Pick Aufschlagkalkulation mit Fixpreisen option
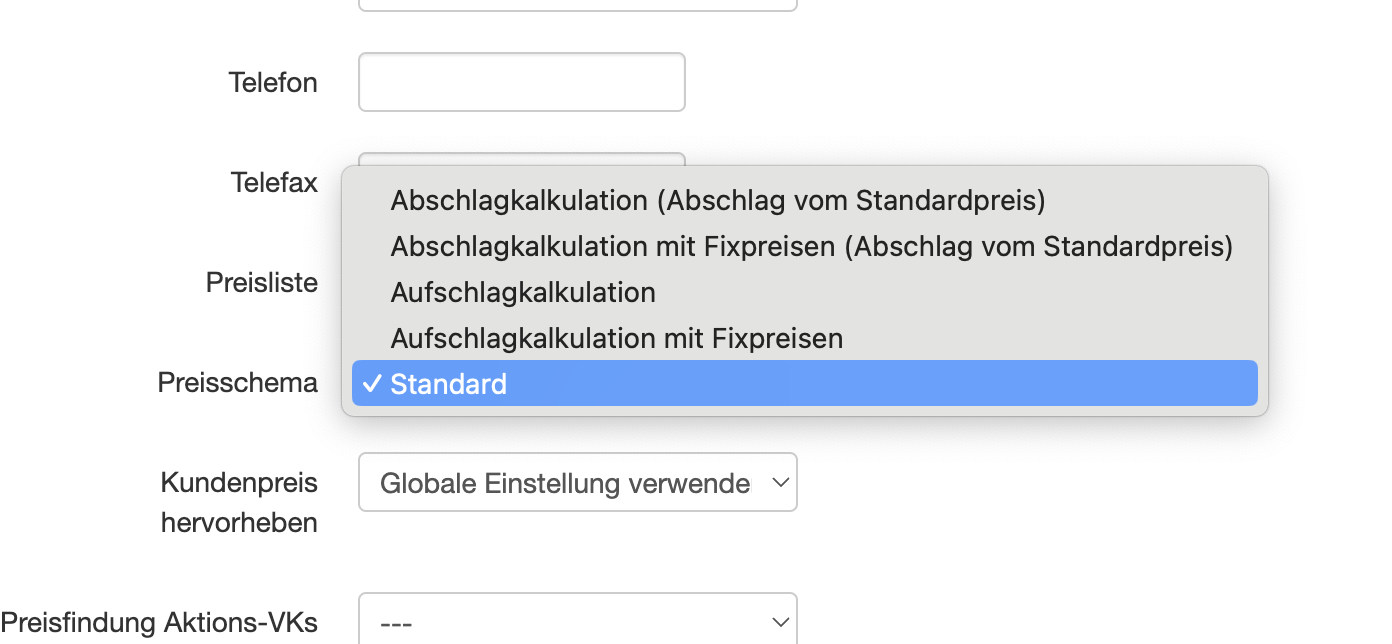 pyautogui.click(x=616, y=338)
